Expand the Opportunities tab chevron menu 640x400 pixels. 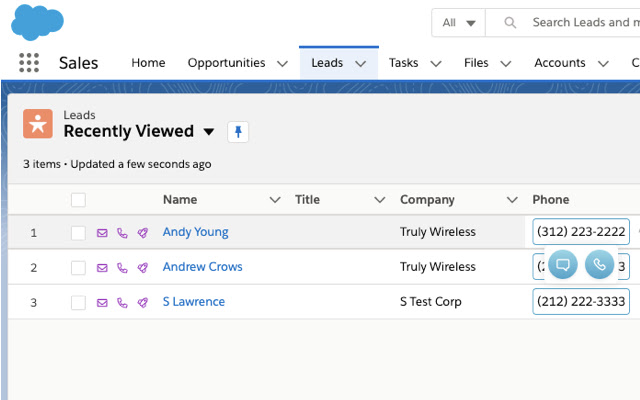pos(282,63)
